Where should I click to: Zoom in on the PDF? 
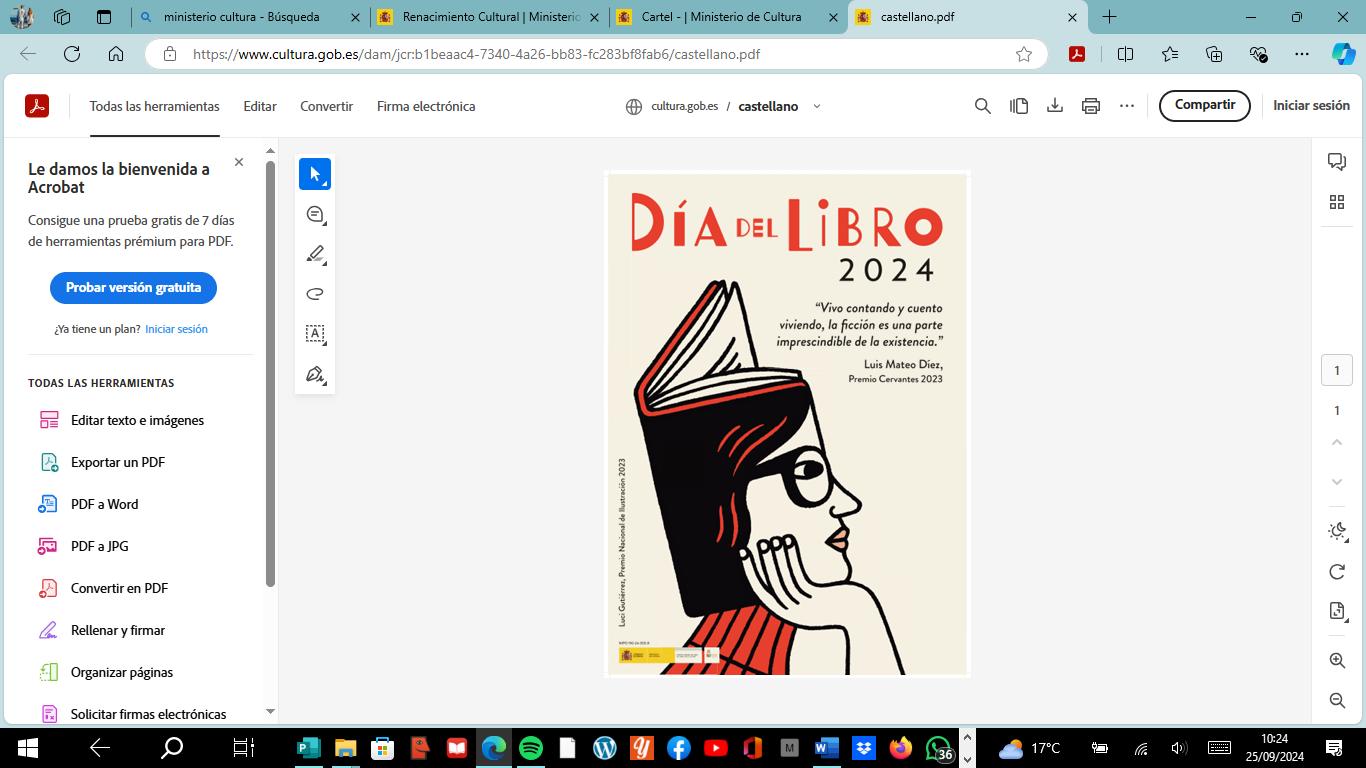click(1337, 661)
